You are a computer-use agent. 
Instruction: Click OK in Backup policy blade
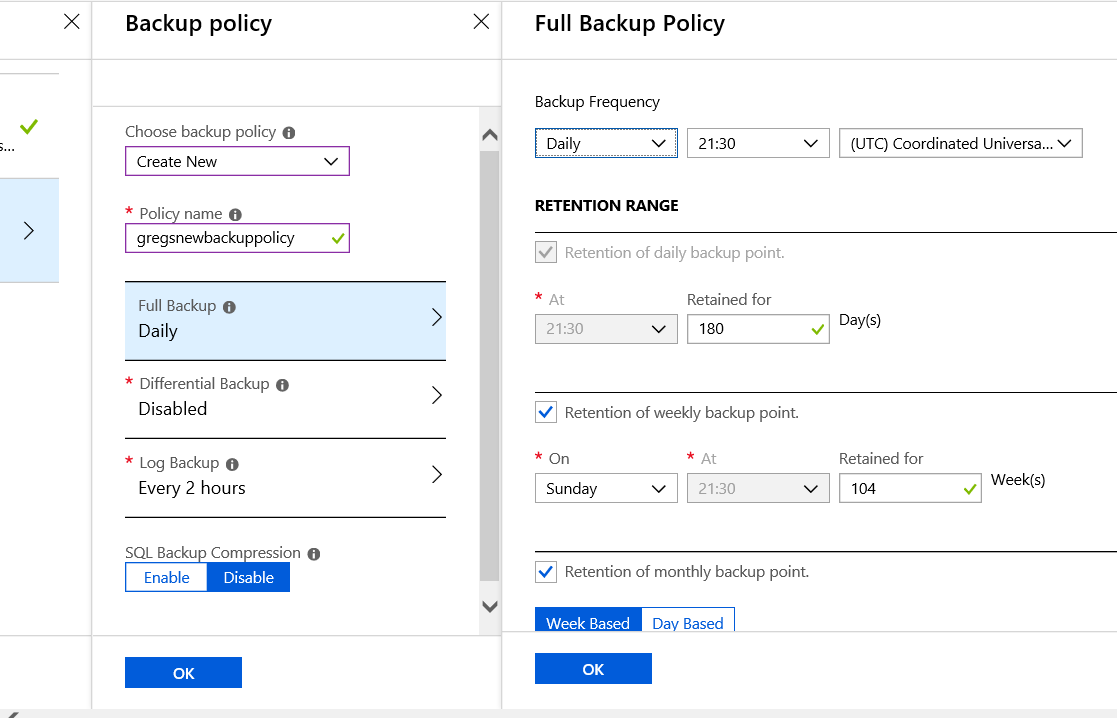point(183,672)
